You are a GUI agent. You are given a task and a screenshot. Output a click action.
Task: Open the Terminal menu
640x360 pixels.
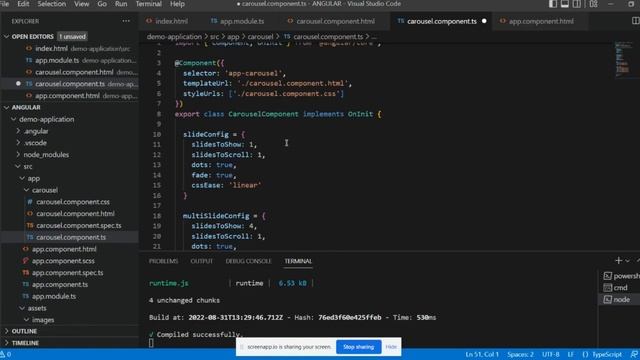[149, 4]
